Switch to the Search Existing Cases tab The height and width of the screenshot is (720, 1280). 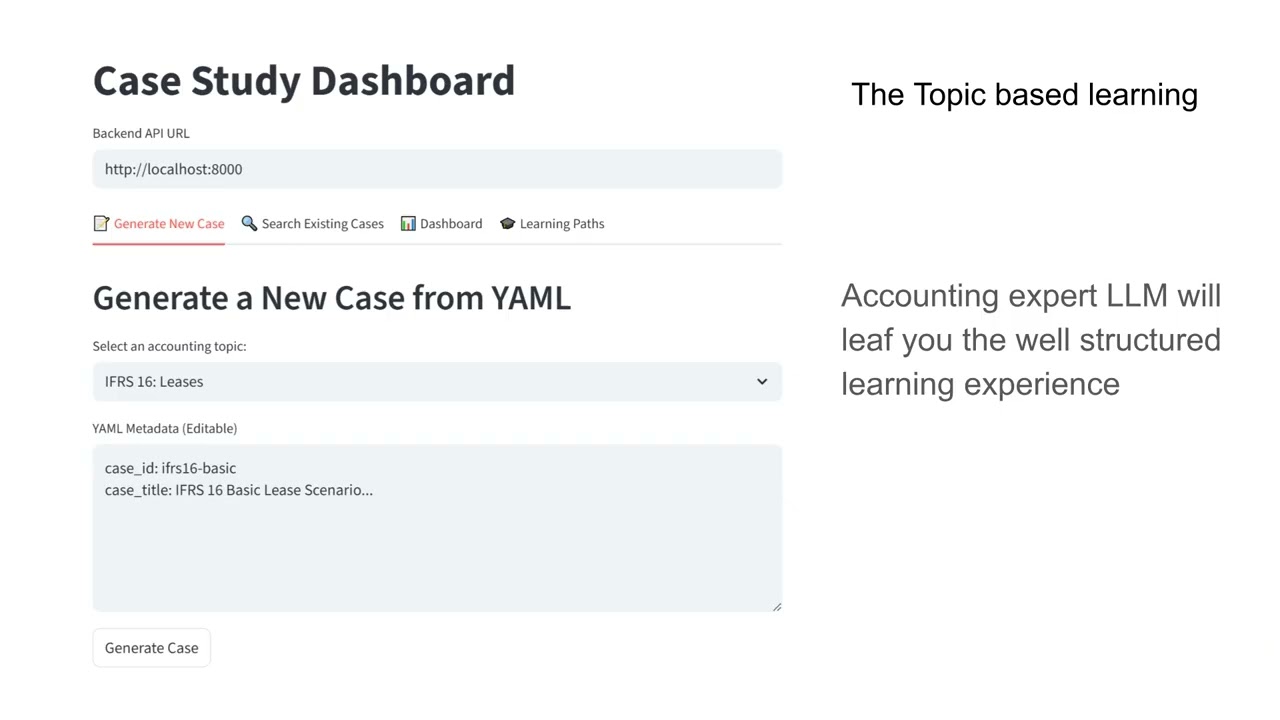[x=322, y=224]
